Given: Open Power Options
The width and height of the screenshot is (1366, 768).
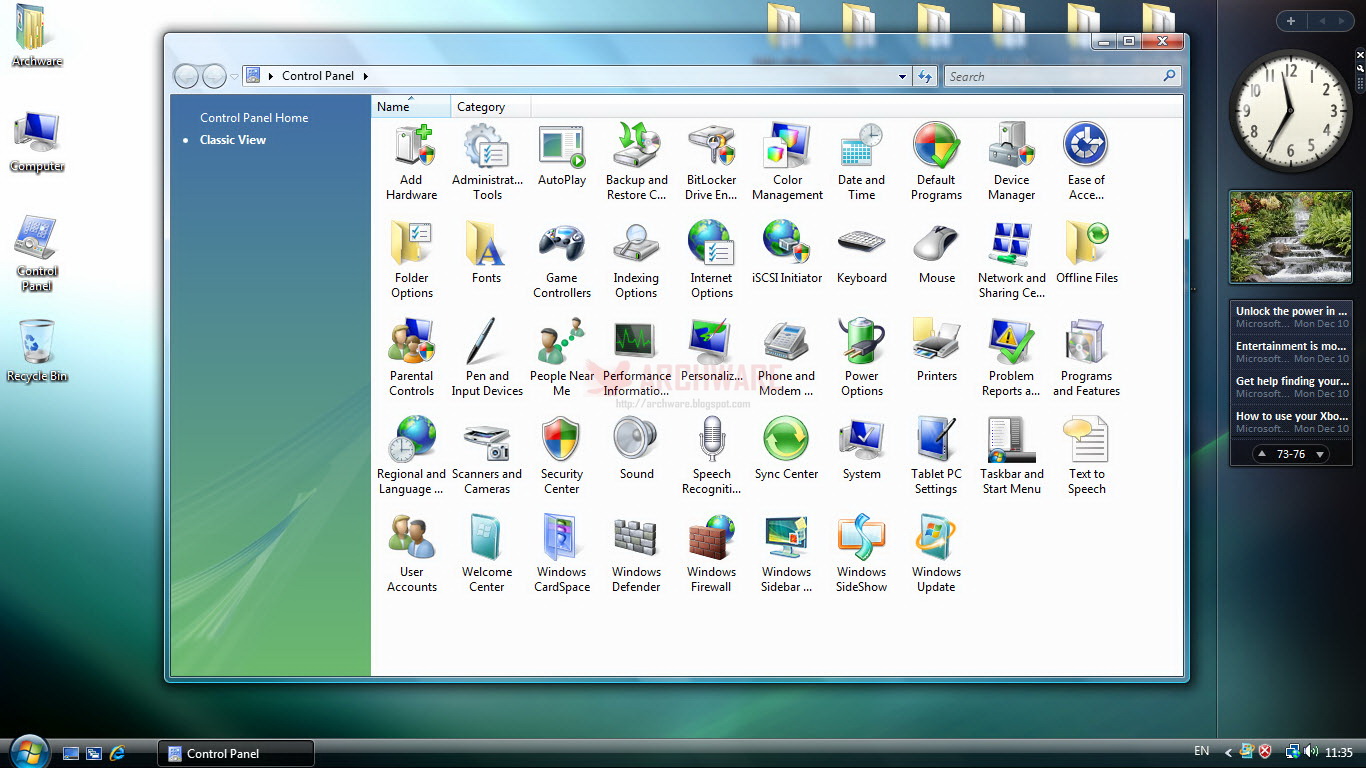Looking at the screenshot, I should (x=862, y=358).
